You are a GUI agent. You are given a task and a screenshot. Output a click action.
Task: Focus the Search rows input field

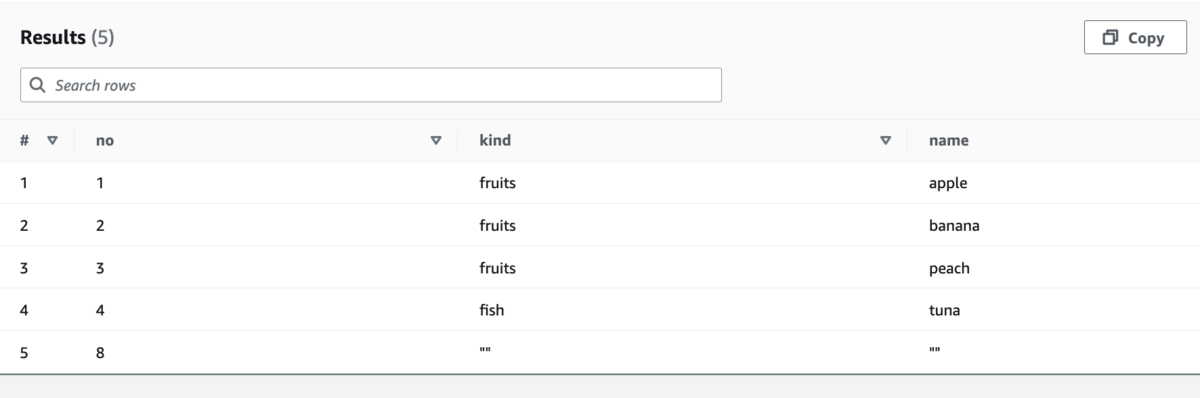[371, 85]
